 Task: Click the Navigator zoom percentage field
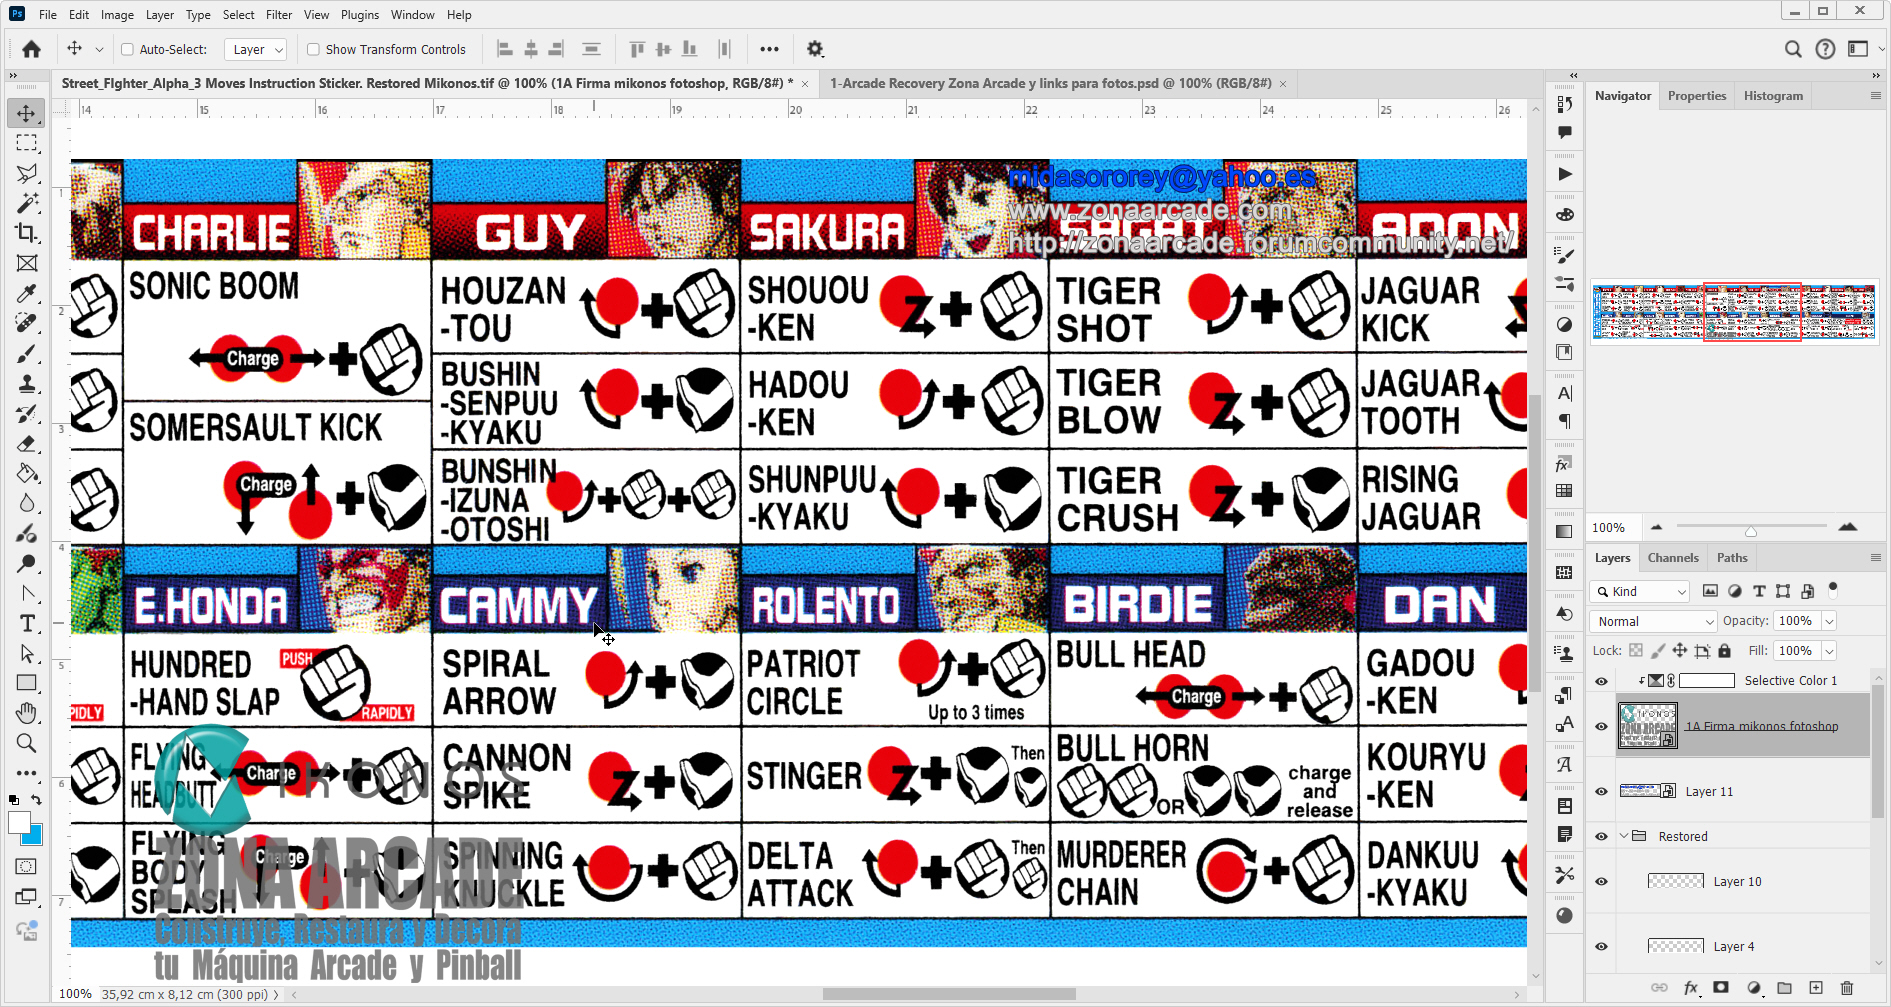tap(1612, 528)
